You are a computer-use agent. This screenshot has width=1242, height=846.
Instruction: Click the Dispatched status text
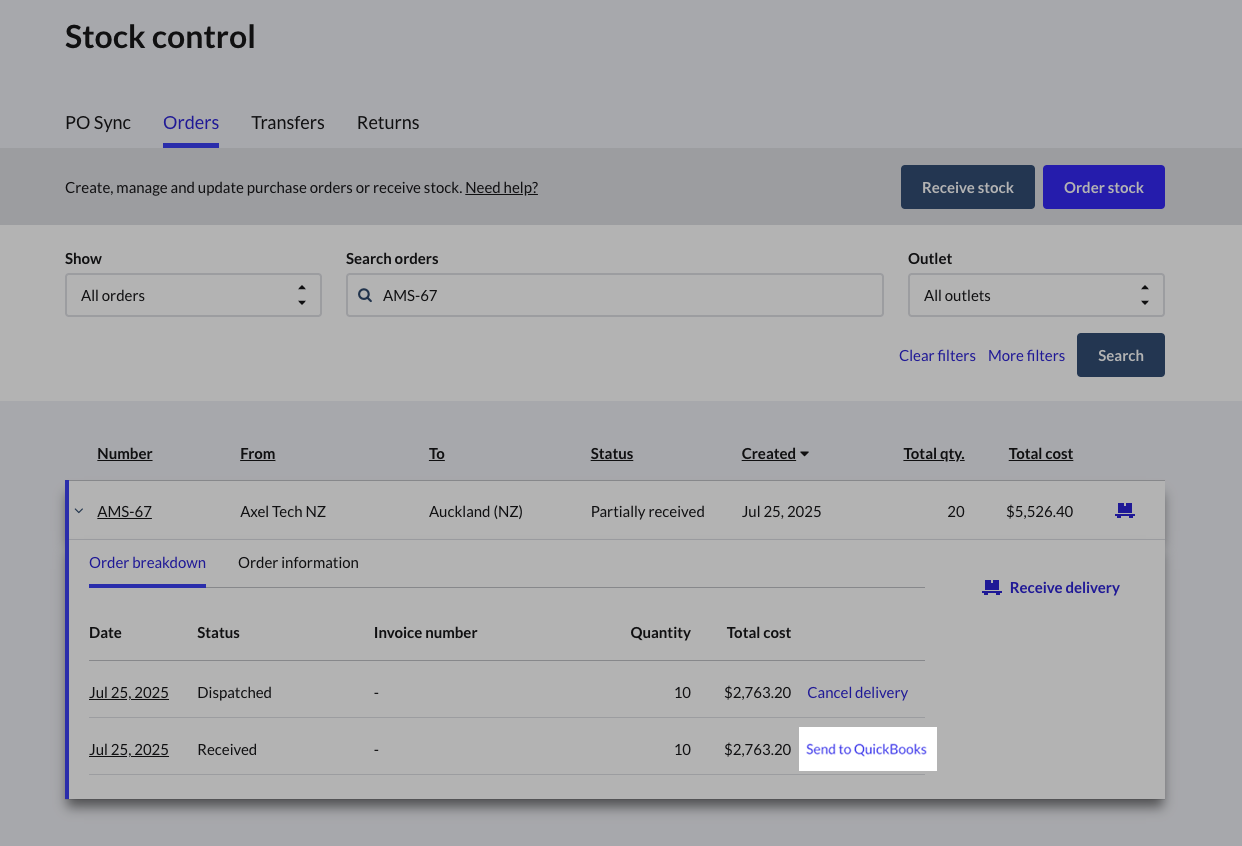[234, 692]
